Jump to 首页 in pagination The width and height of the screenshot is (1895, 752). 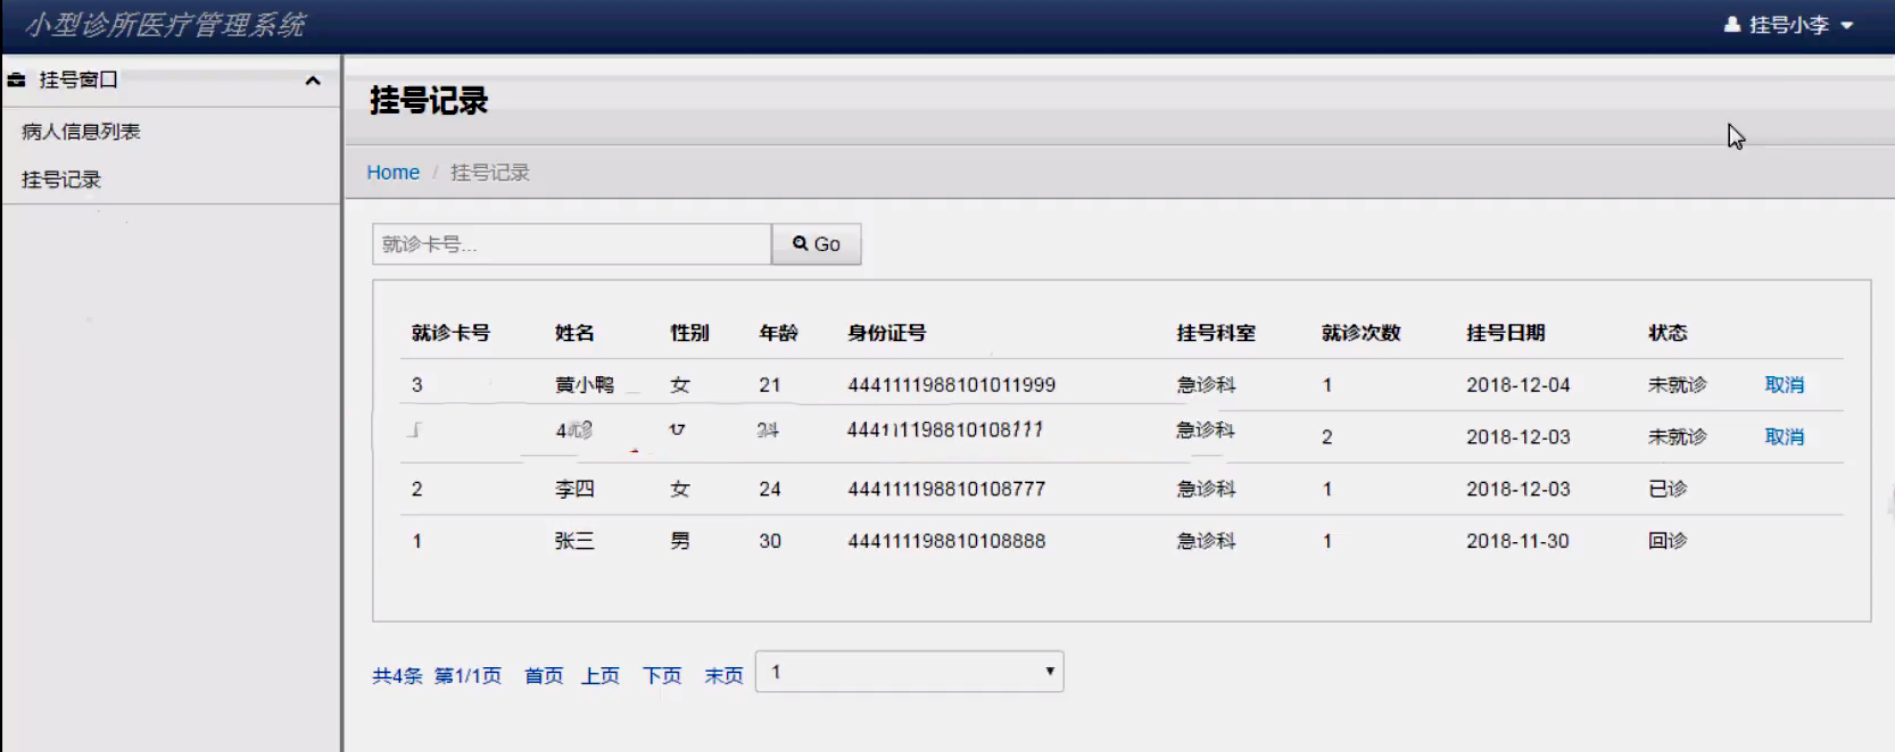[544, 676]
